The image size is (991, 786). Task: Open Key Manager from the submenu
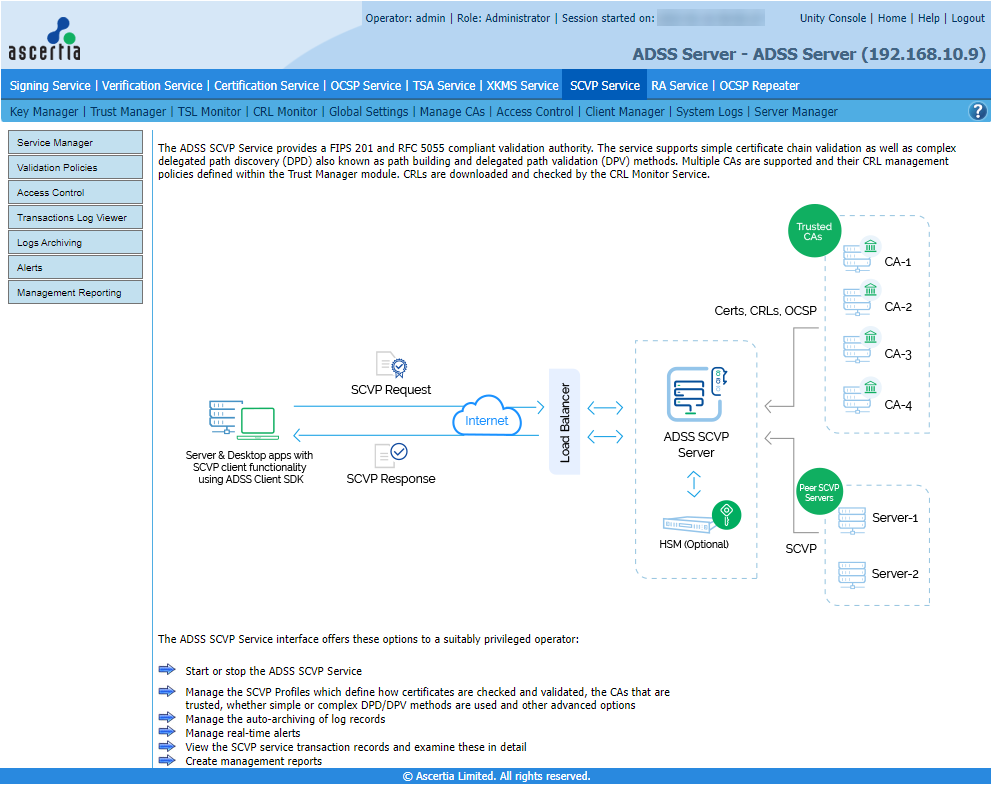[x=45, y=112]
